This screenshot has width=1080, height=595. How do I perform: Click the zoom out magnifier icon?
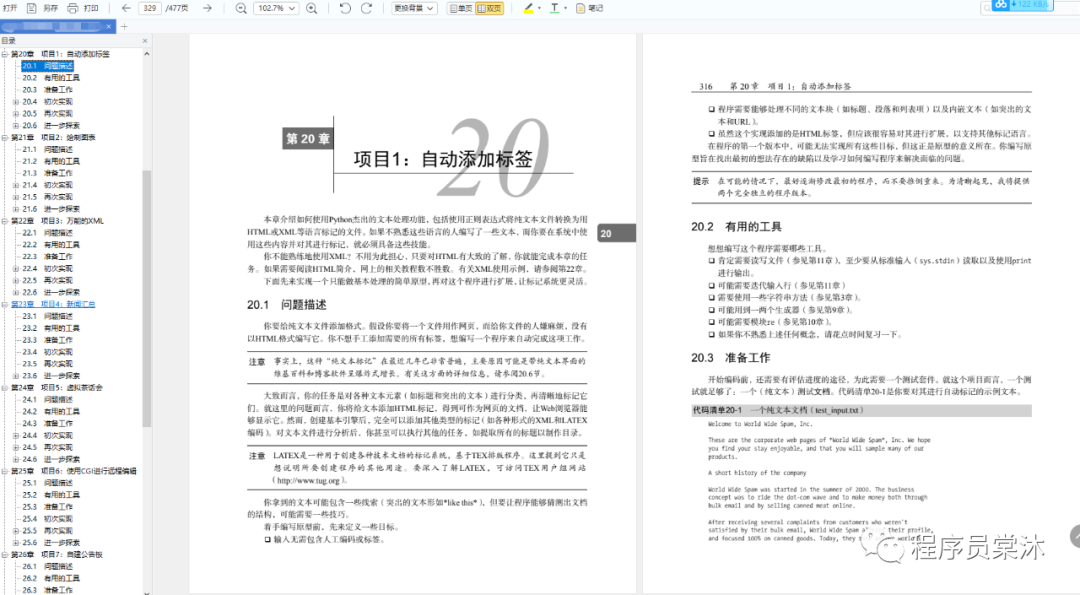240,8
